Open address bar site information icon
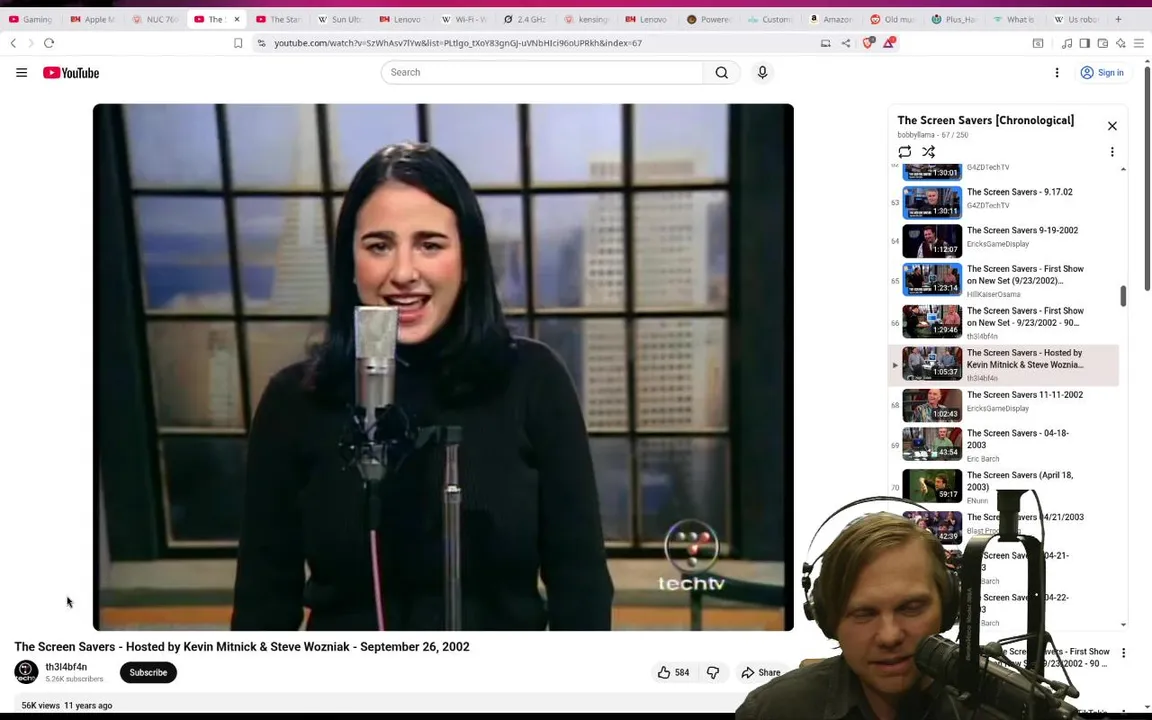 (x=262, y=43)
